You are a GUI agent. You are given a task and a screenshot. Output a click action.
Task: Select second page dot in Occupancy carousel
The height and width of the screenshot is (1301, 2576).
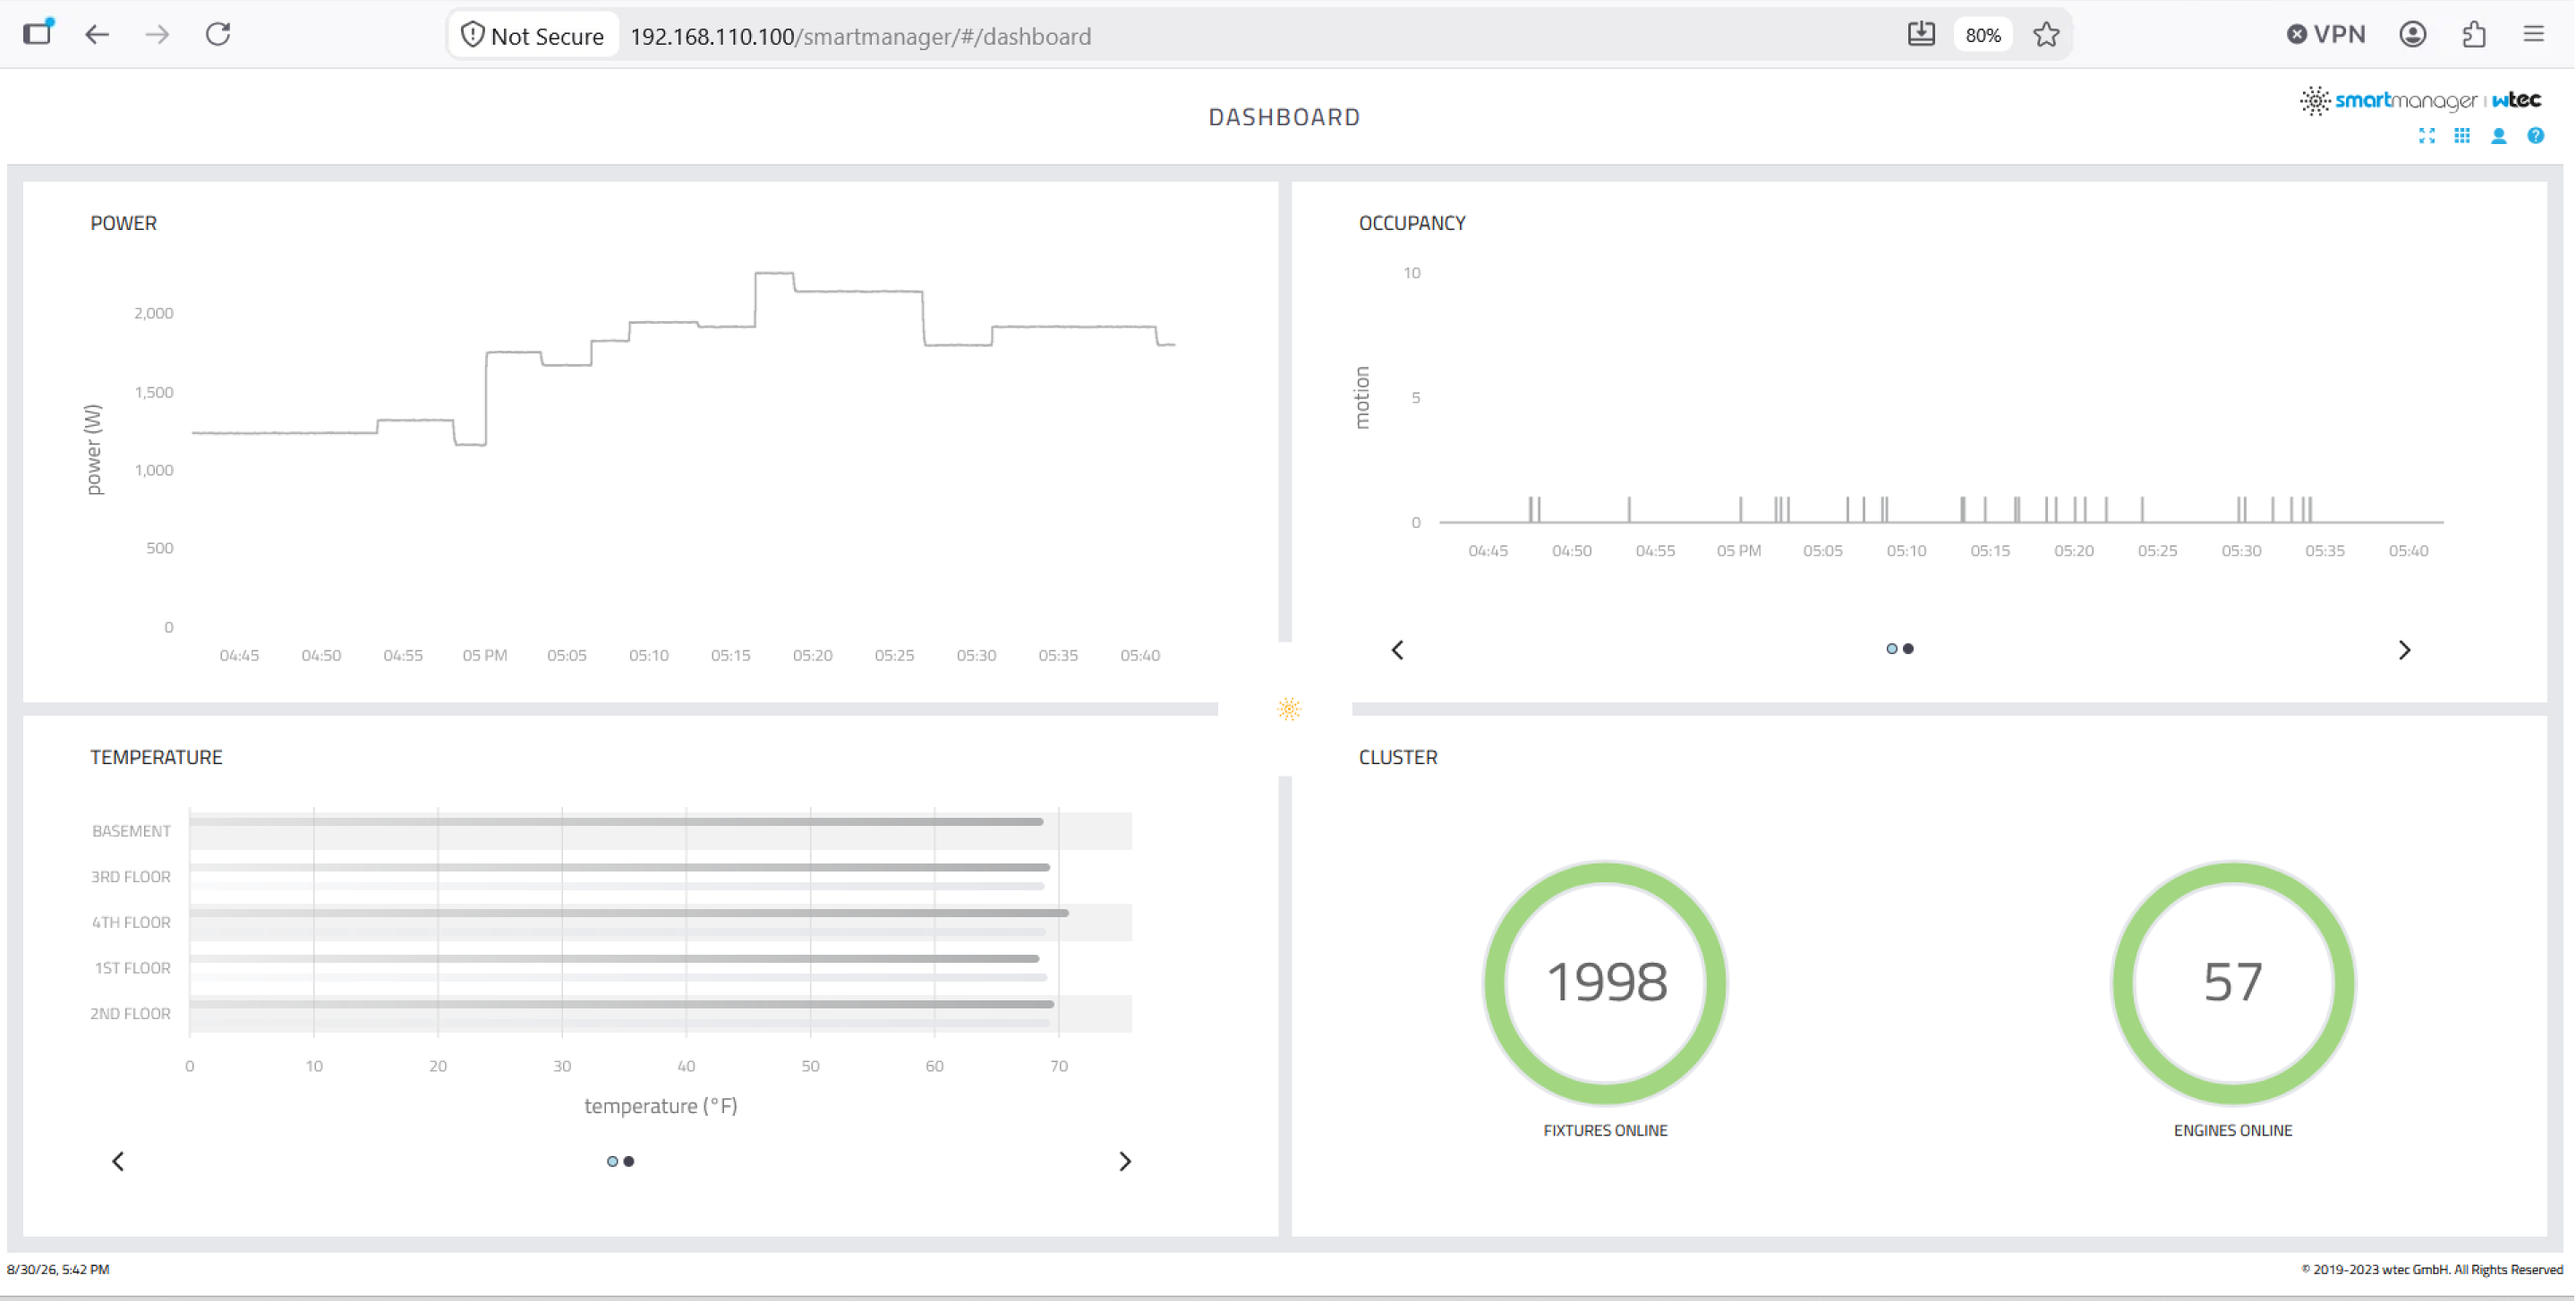point(1909,649)
